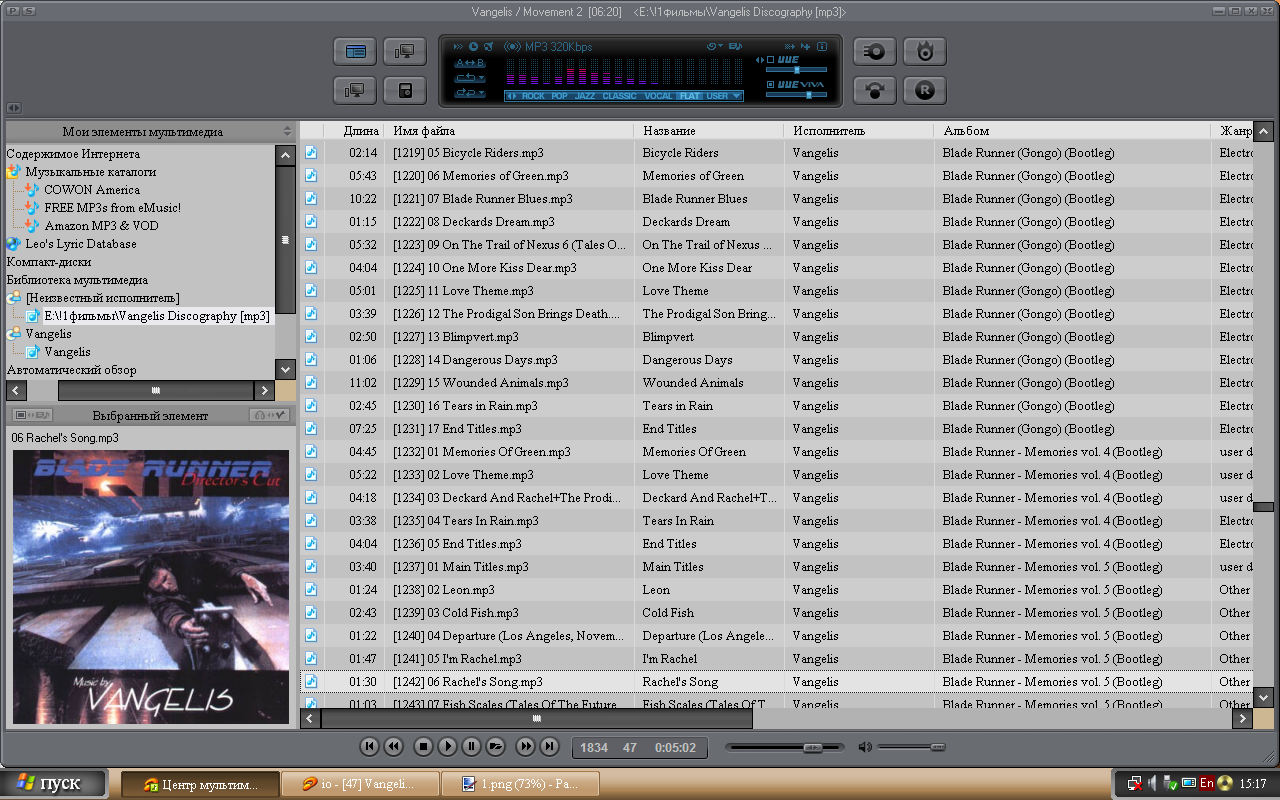1280x800 pixels.
Task: Sort by the Жанр column header
Action: pyautogui.click(x=1232, y=131)
